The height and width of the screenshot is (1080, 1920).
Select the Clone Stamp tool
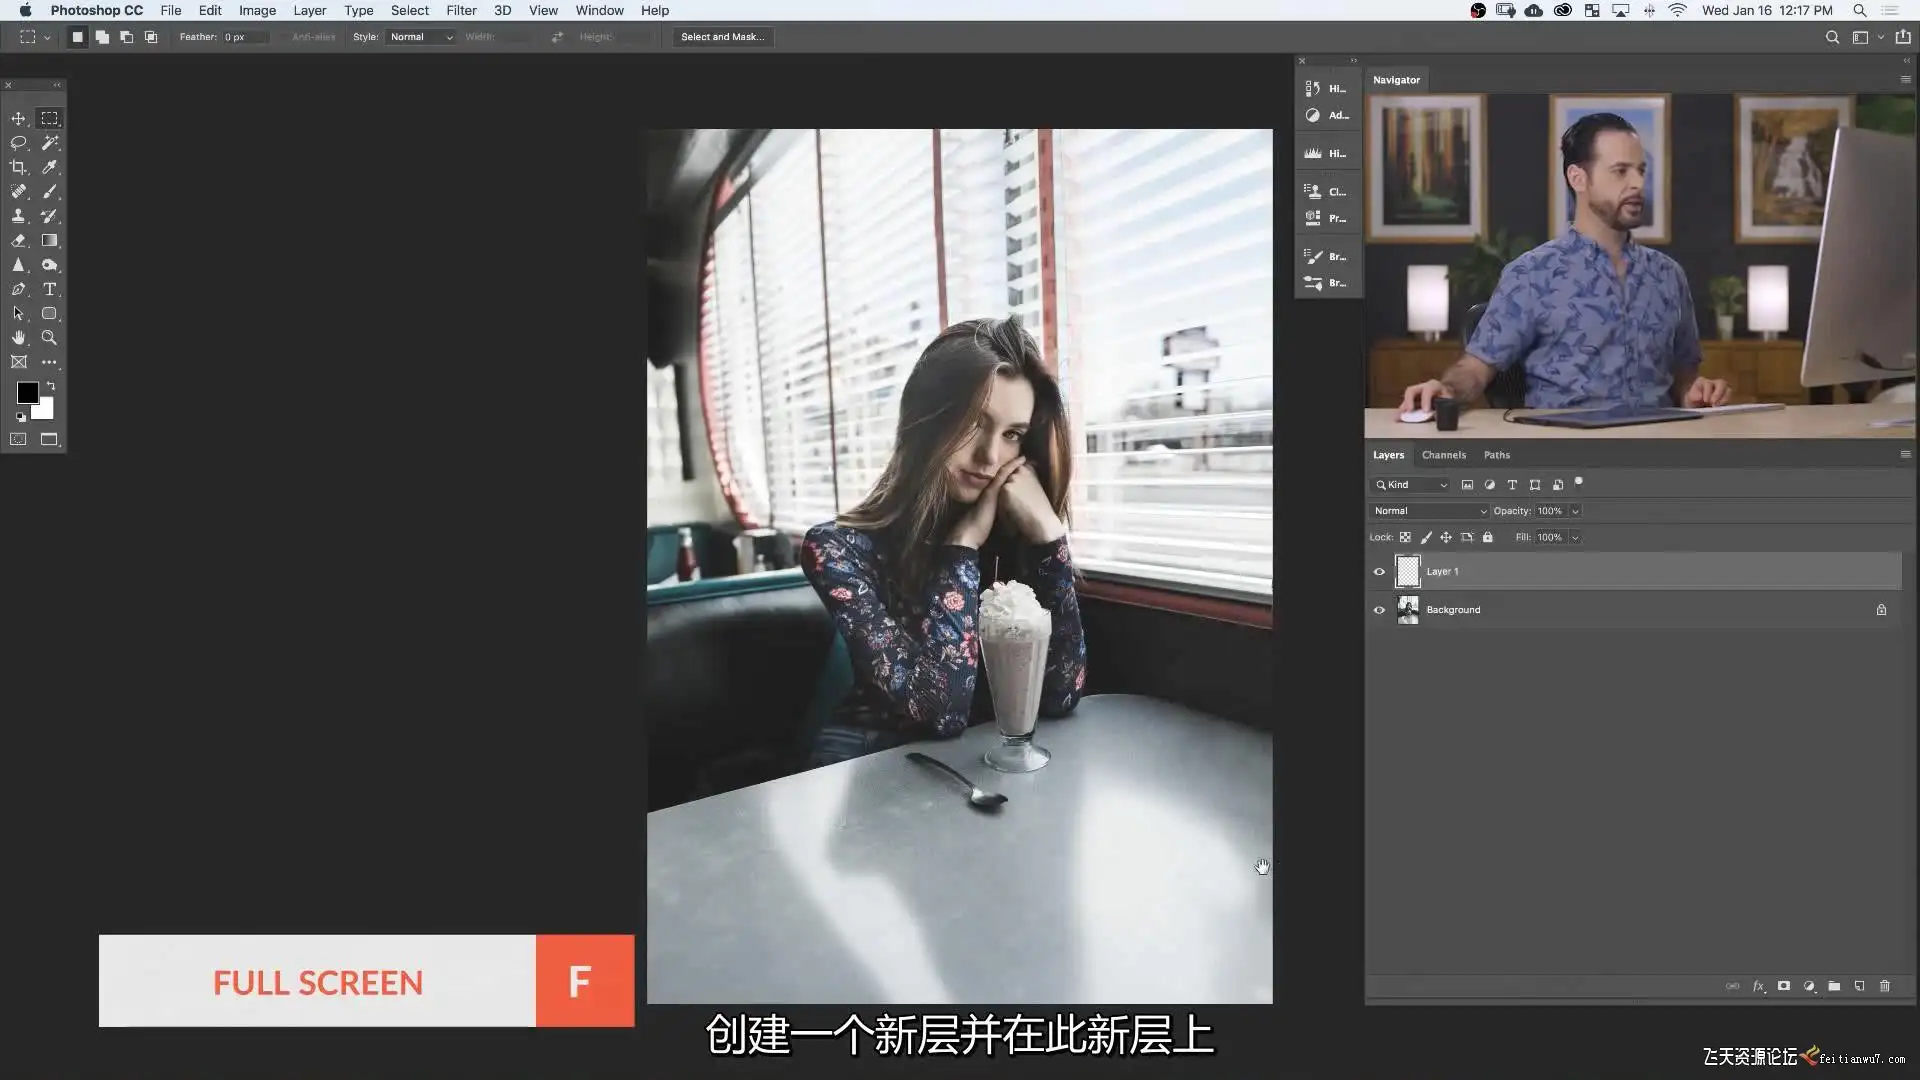tap(18, 216)
